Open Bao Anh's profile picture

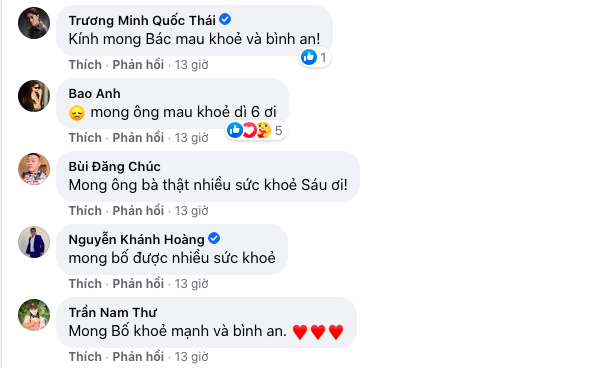pyautogui.click(x=34, y=96)
